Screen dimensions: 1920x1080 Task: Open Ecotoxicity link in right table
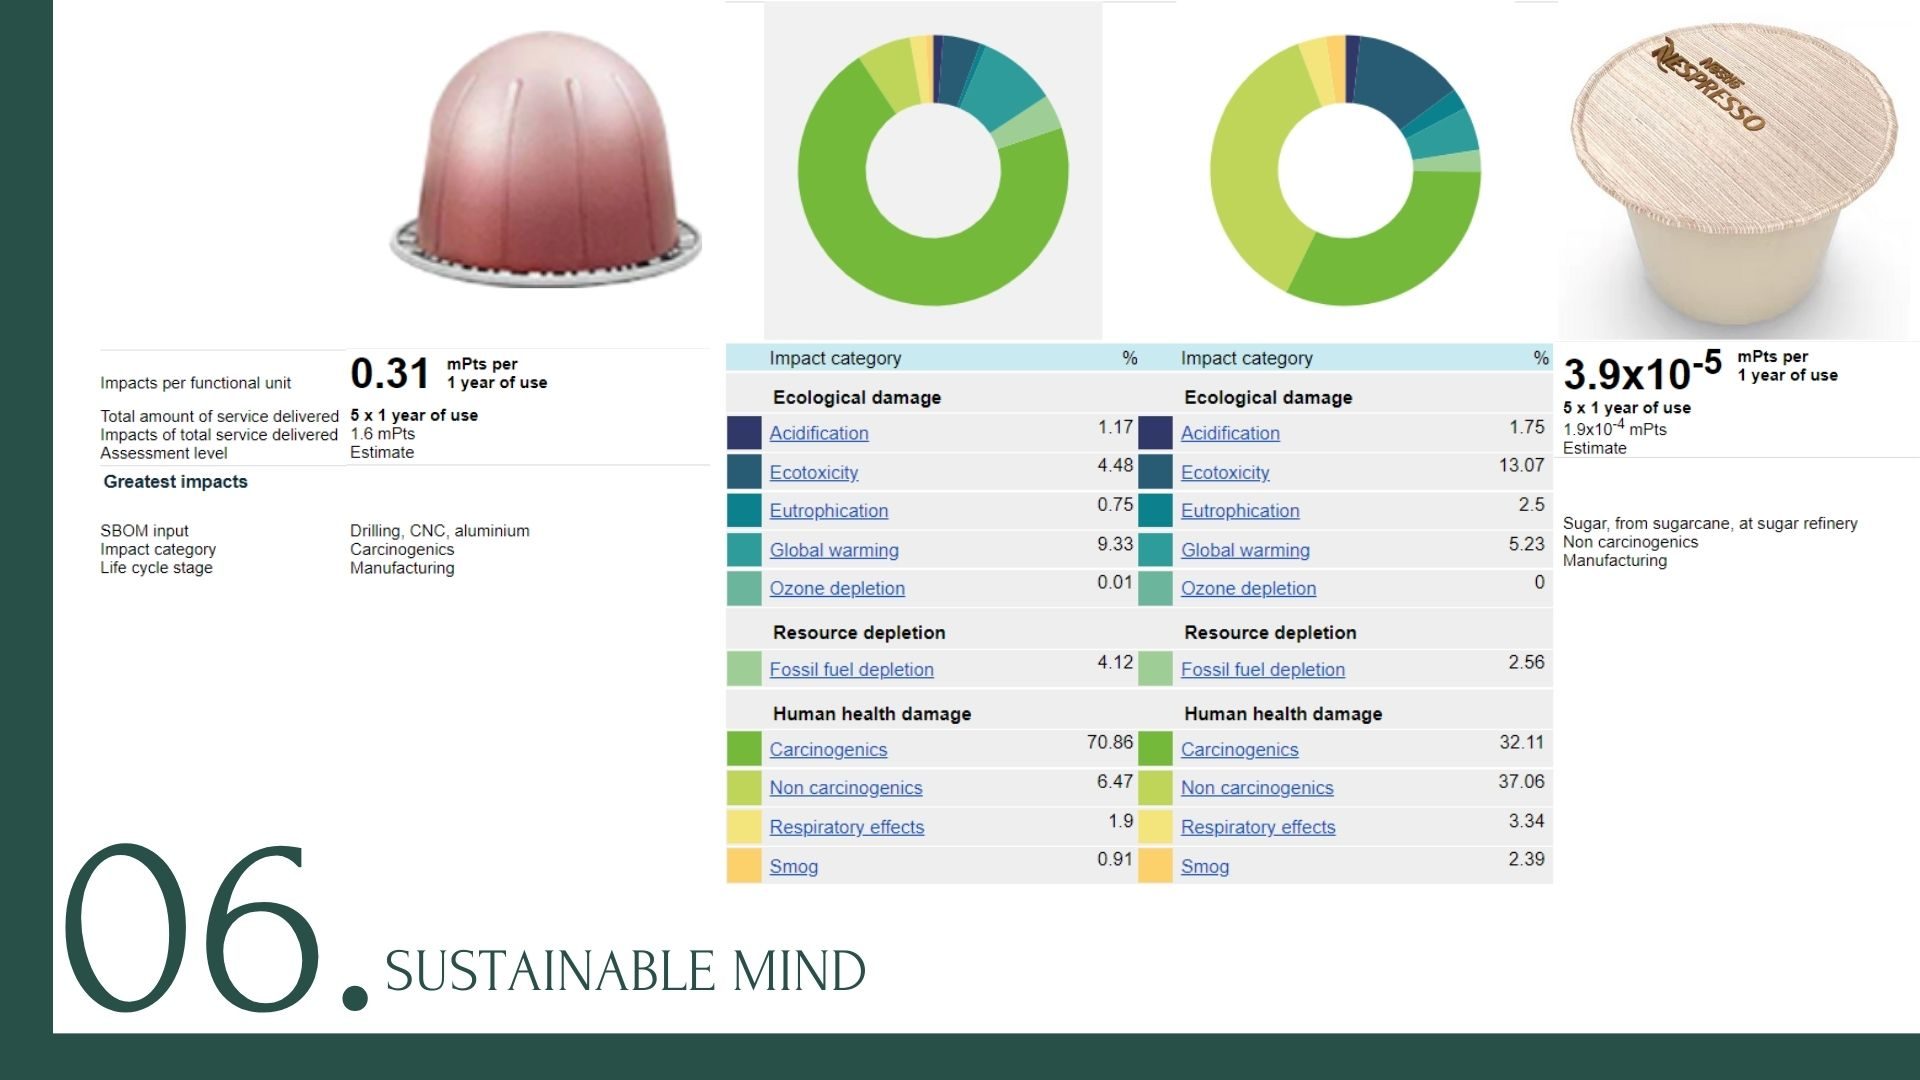(1224, 472)
